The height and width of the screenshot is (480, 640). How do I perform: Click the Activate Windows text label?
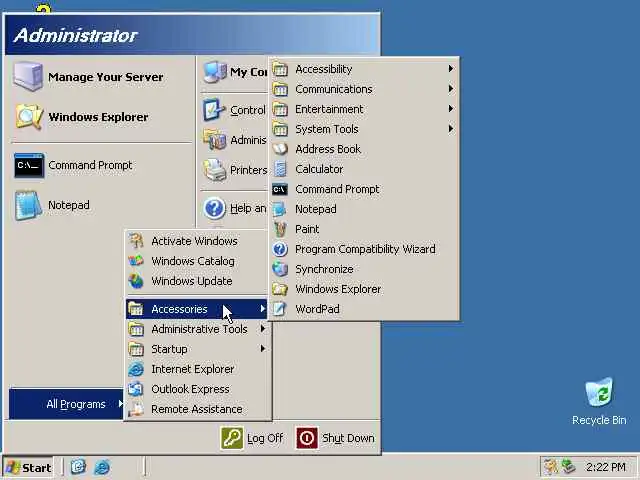coord(194,241)
